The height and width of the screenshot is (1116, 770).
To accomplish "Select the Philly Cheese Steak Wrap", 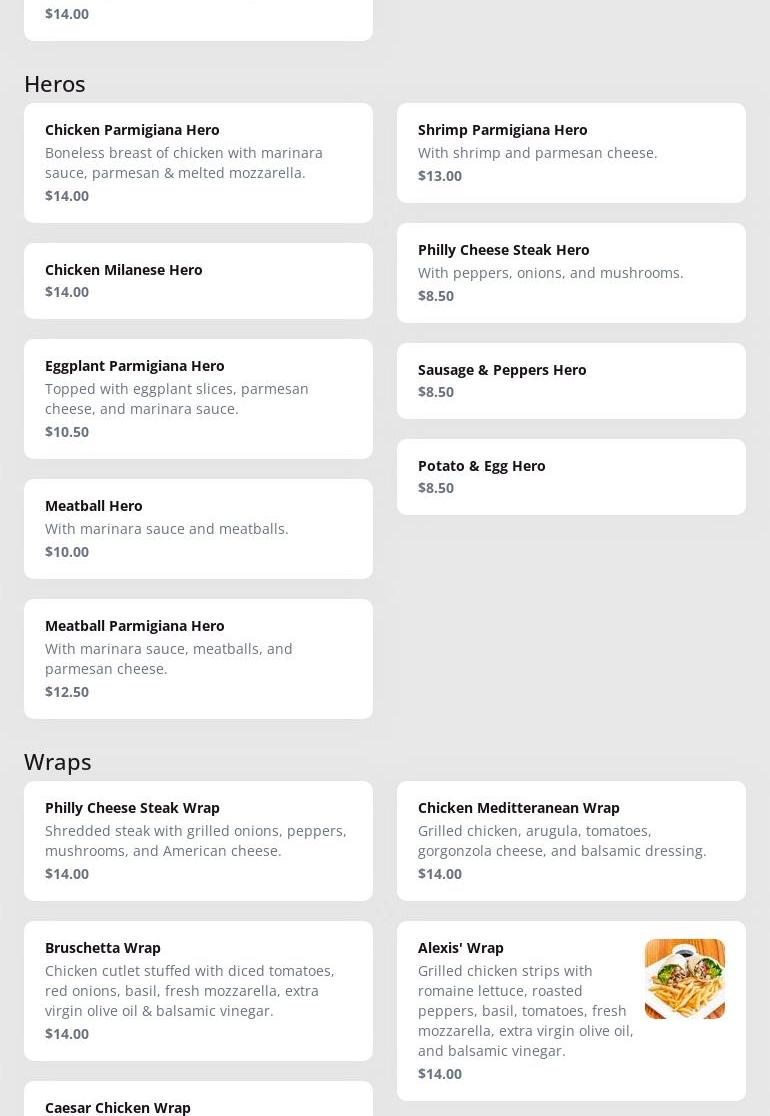I will click(x=198, y=840).
